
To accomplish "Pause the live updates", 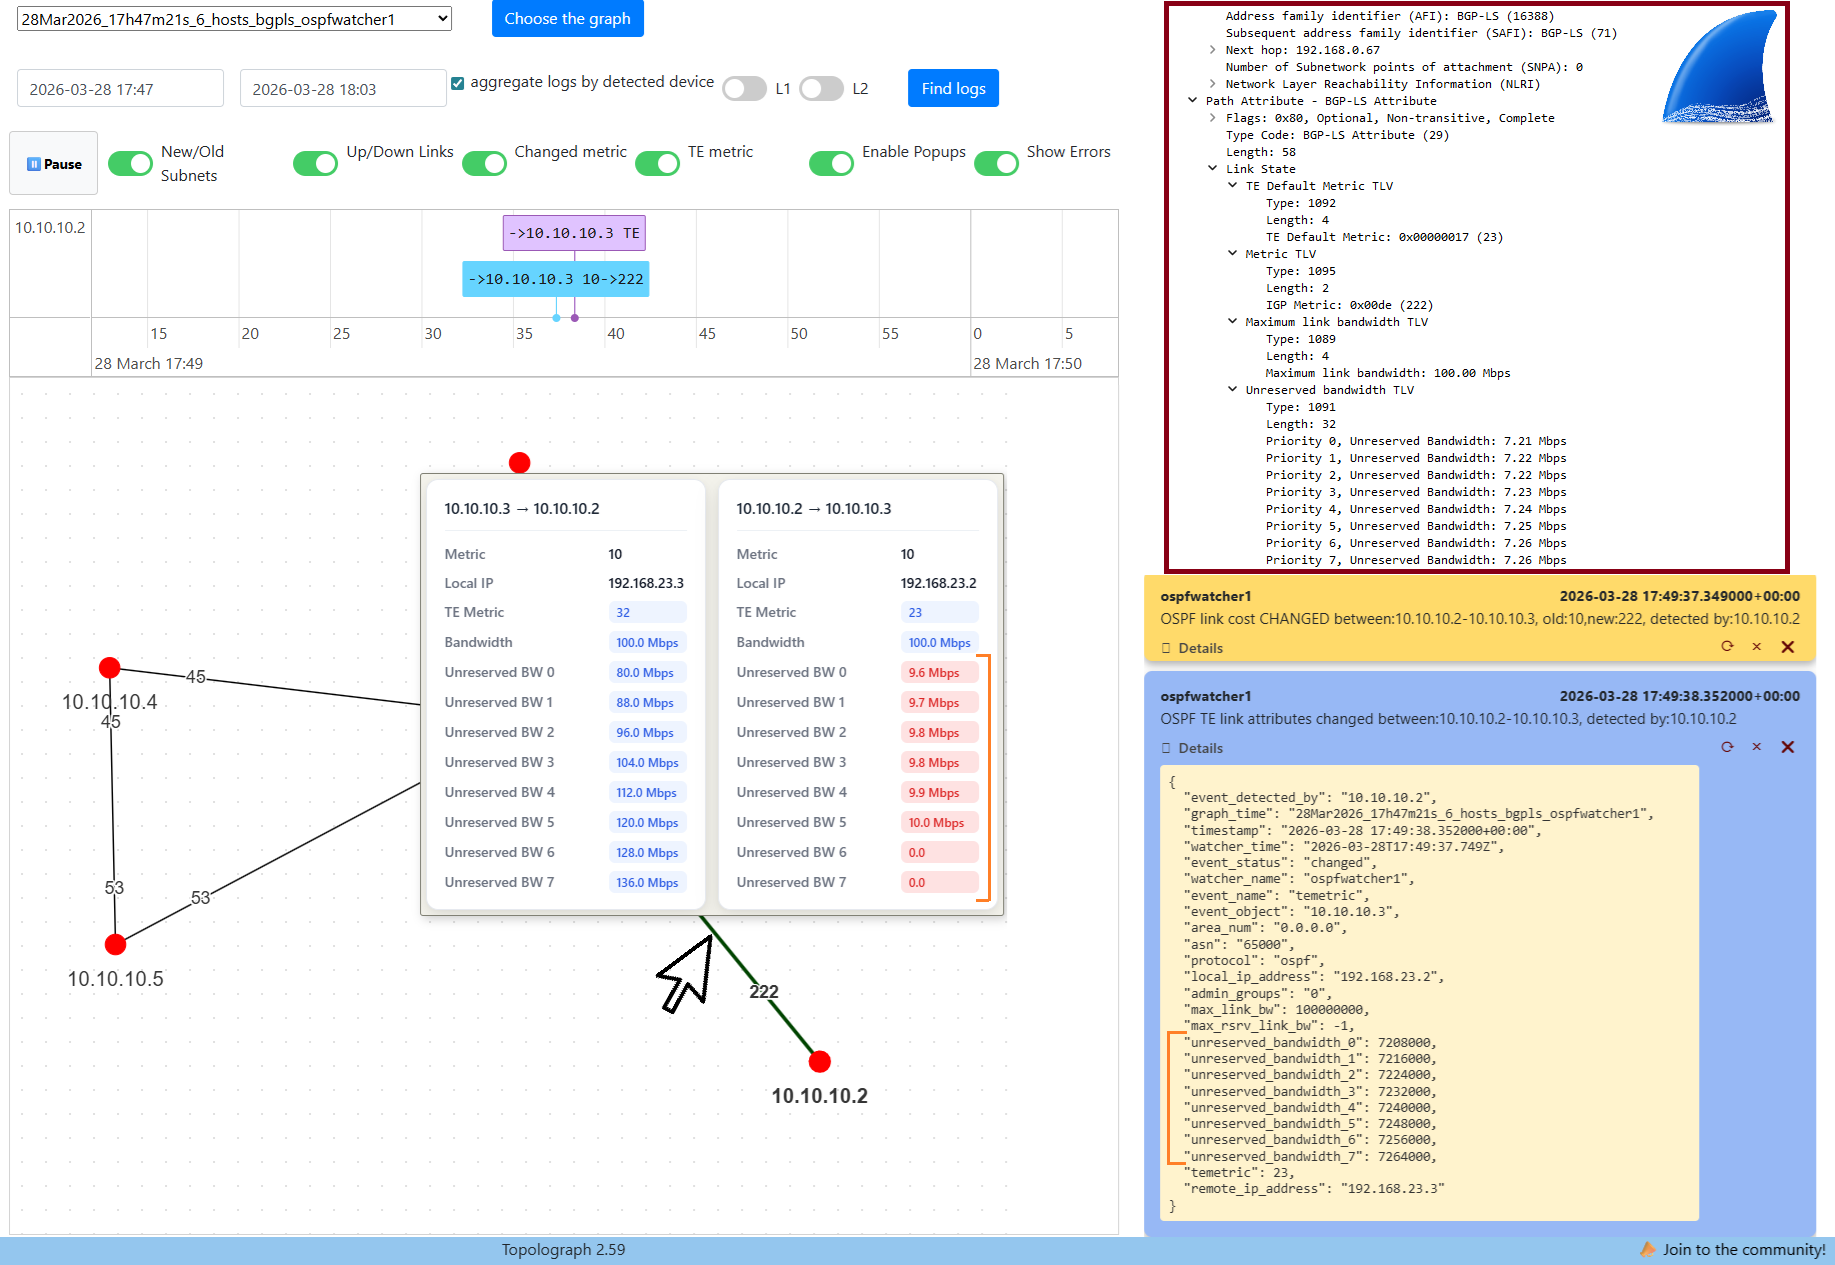I will pos(54,163).
